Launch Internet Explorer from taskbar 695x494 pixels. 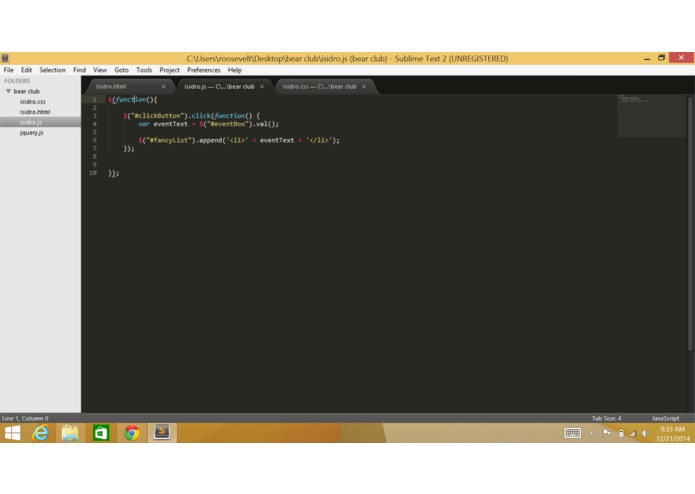click(40, 433)
